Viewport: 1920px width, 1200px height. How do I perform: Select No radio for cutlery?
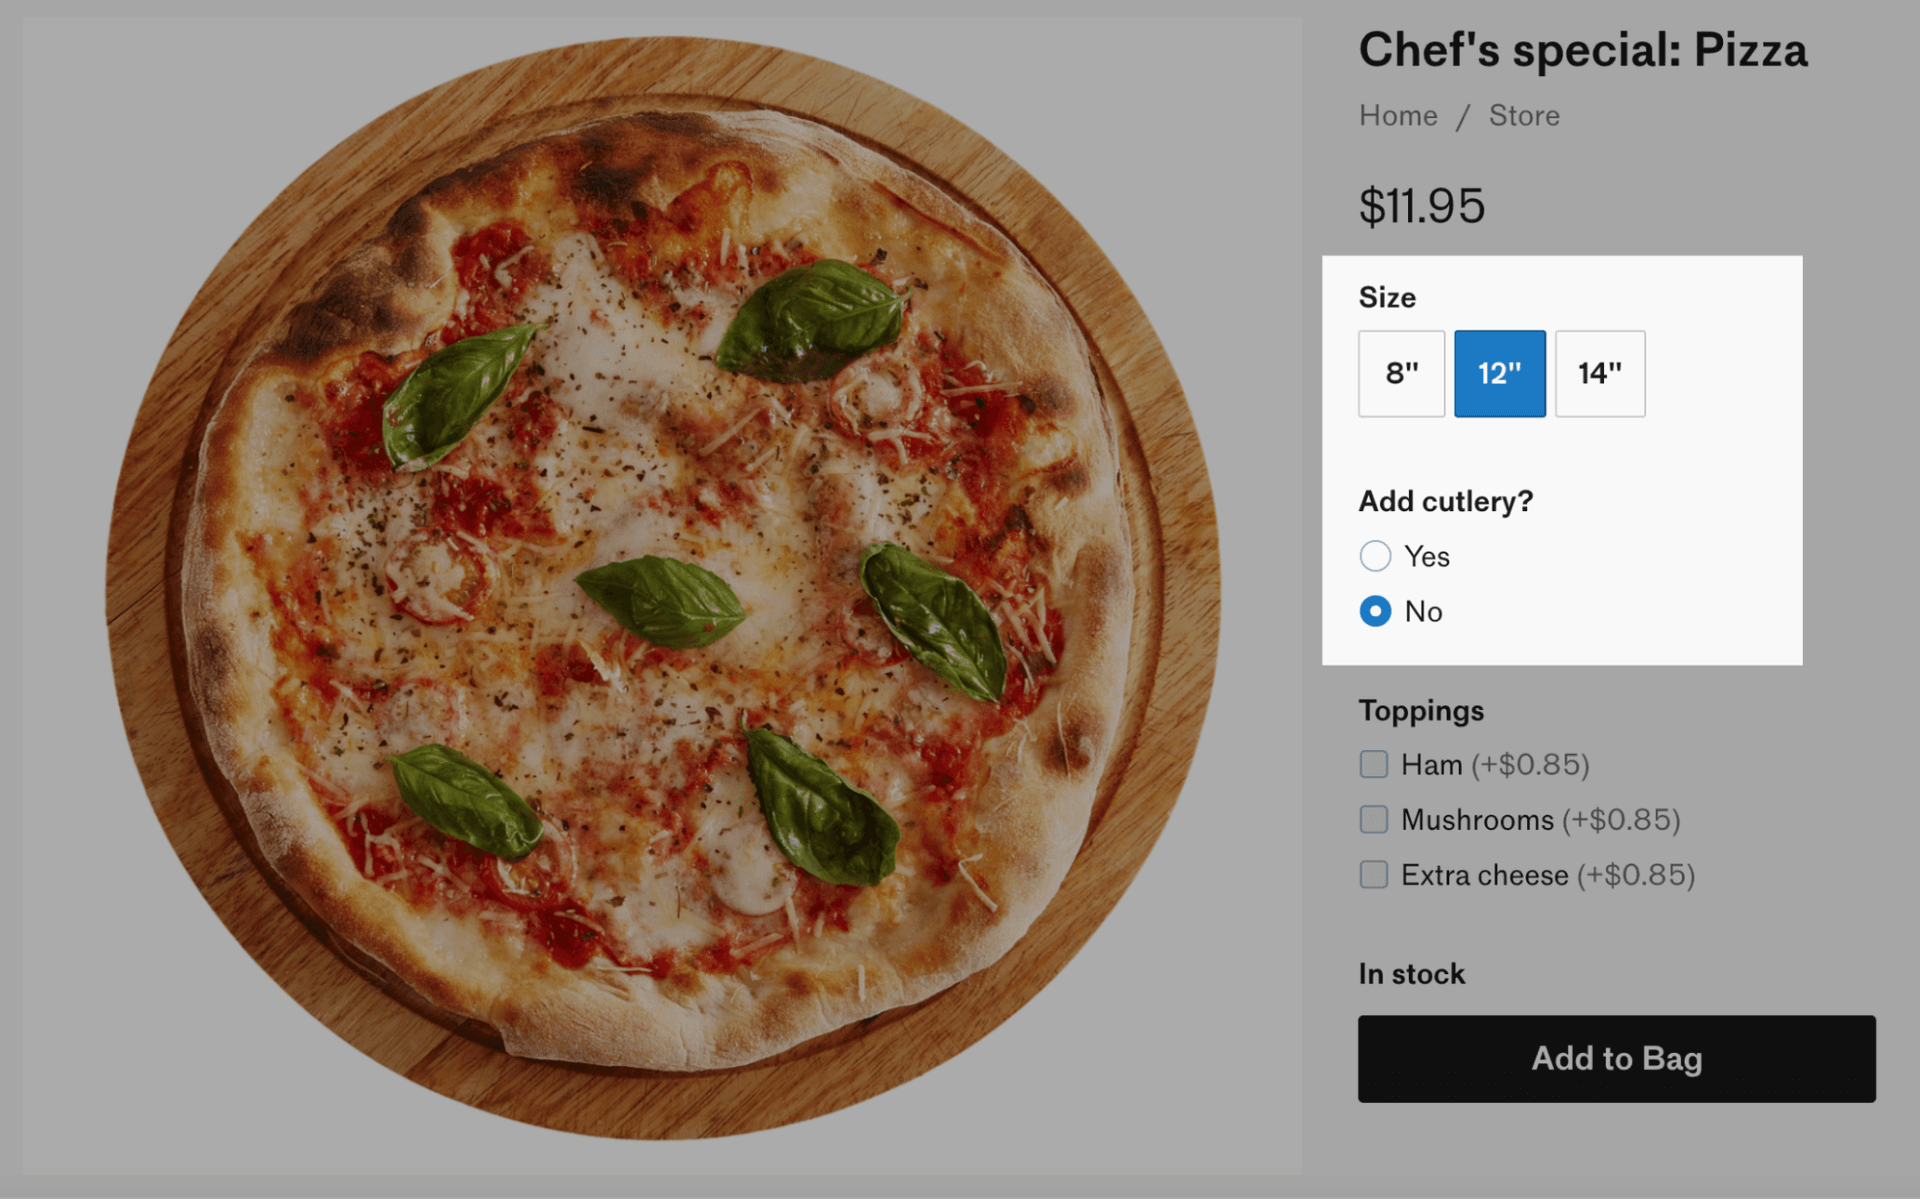1375,611
